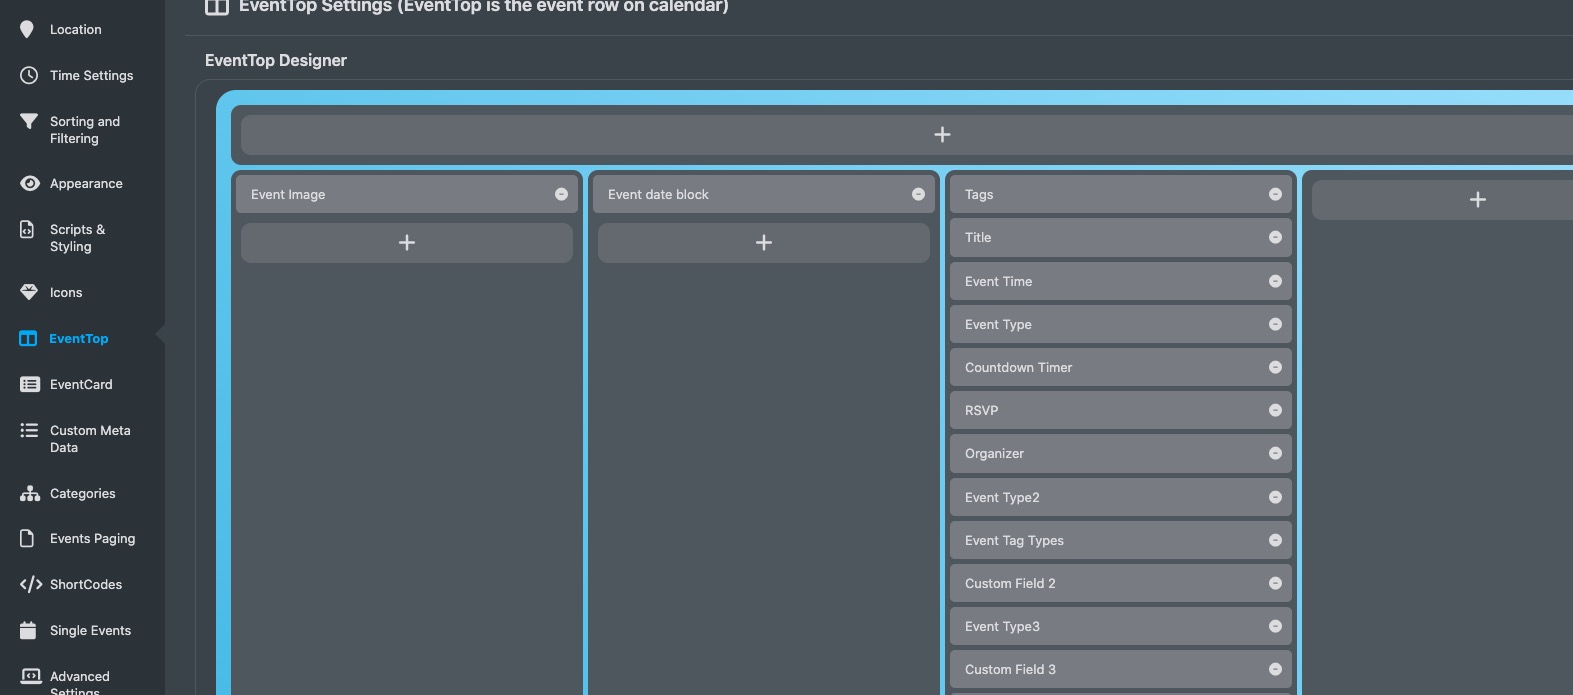Open the Custom Meta Data tab

point(89,439)
